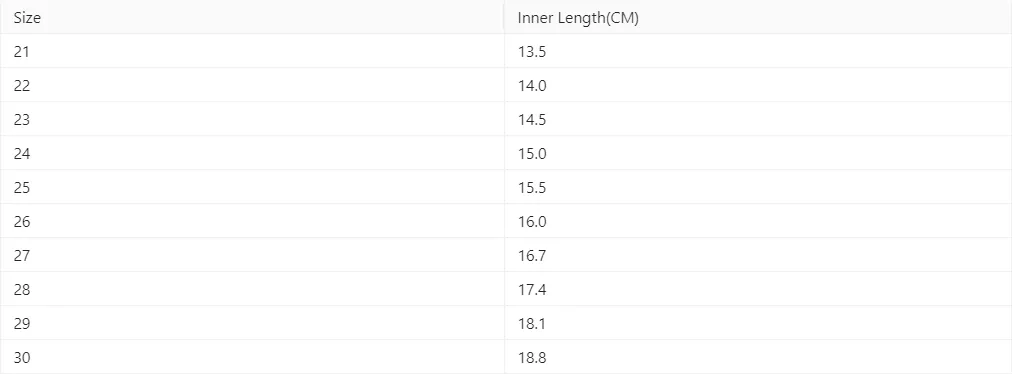Click the 13.5 inner length value
This screenshot has height=374, width=1012.
coord(532,52)
